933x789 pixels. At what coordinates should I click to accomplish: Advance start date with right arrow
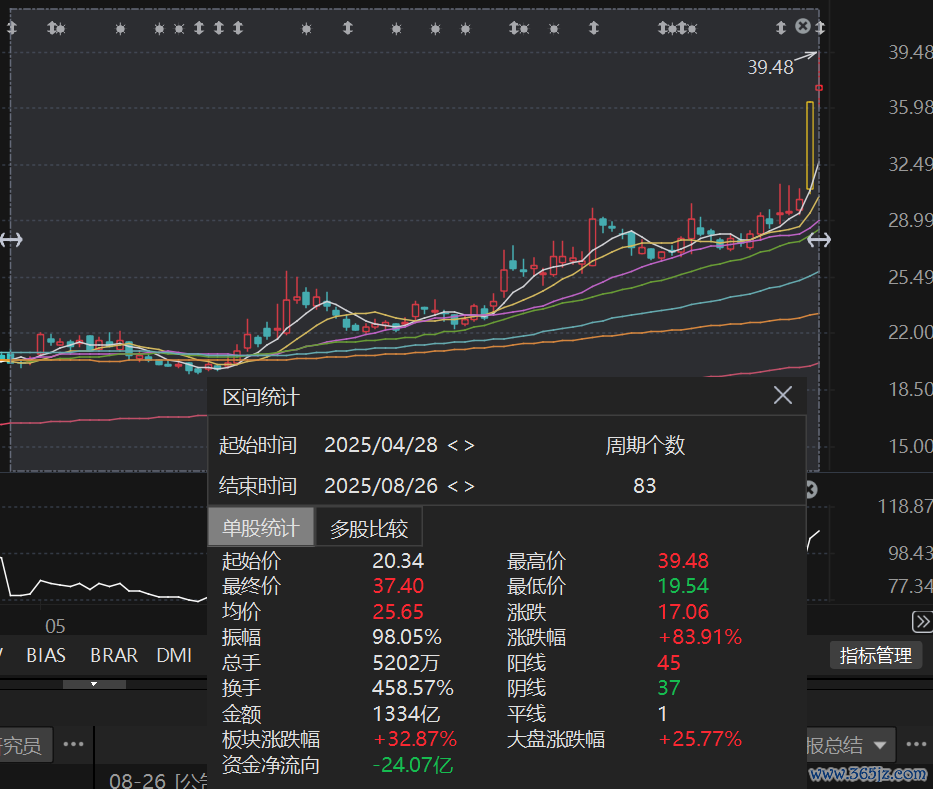click(469, 445)
